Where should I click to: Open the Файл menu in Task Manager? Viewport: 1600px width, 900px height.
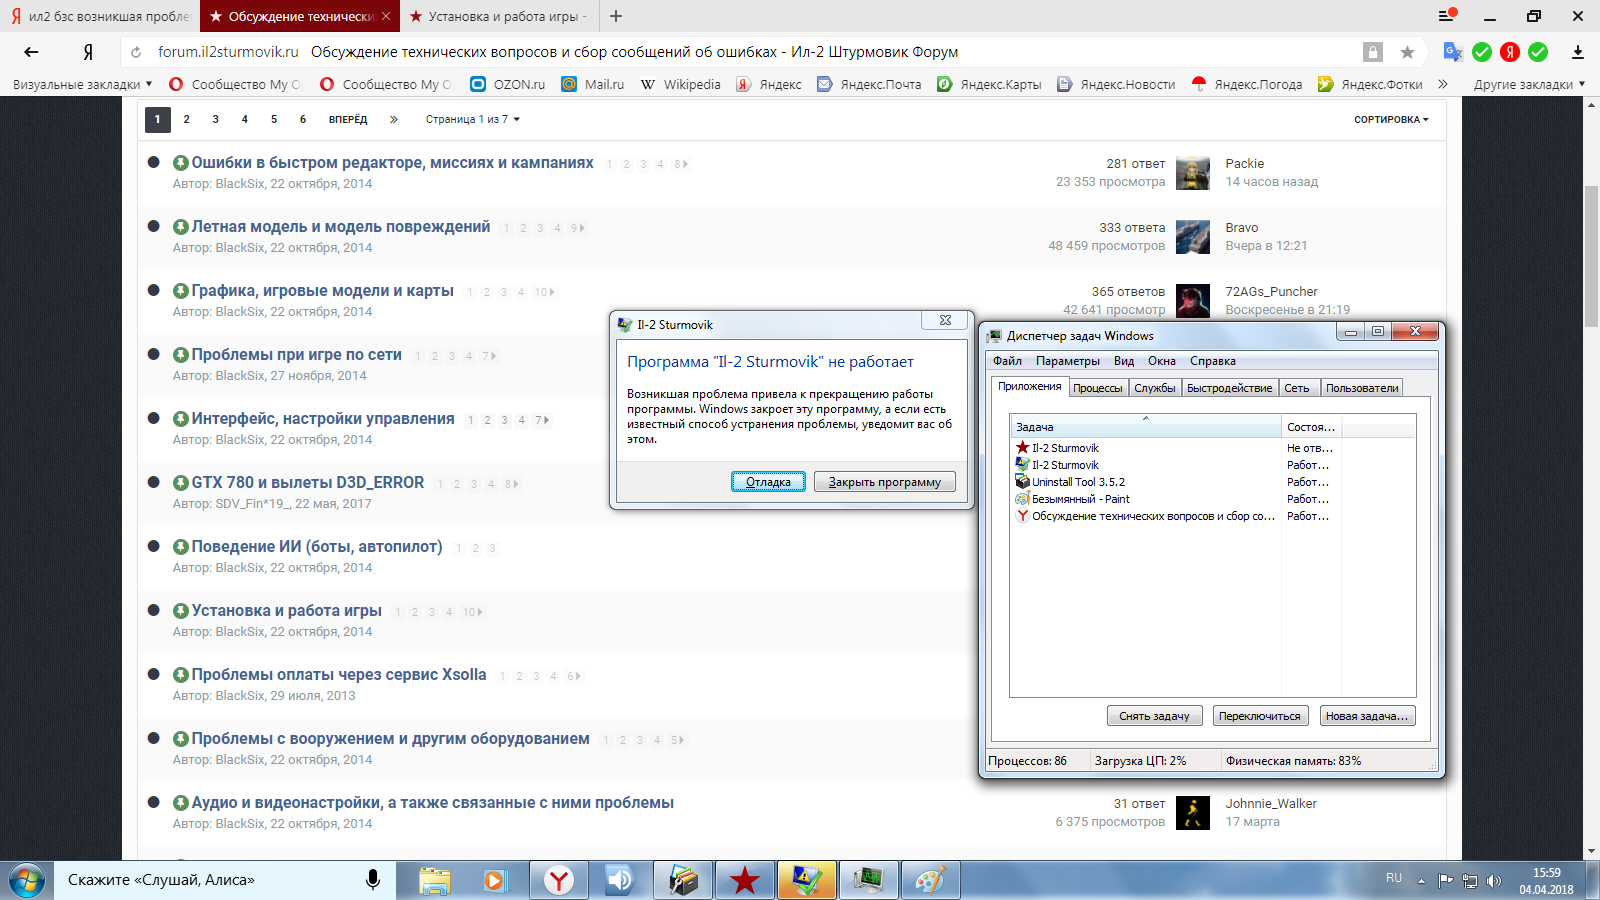point(1007,361)
